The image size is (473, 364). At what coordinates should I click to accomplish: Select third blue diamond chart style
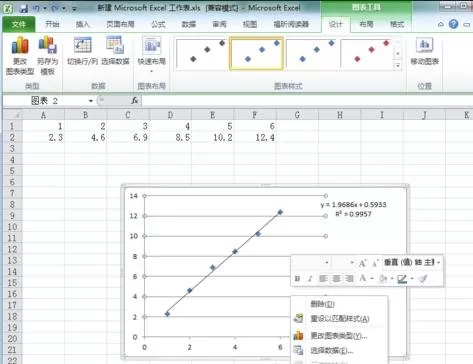[312, 53]
